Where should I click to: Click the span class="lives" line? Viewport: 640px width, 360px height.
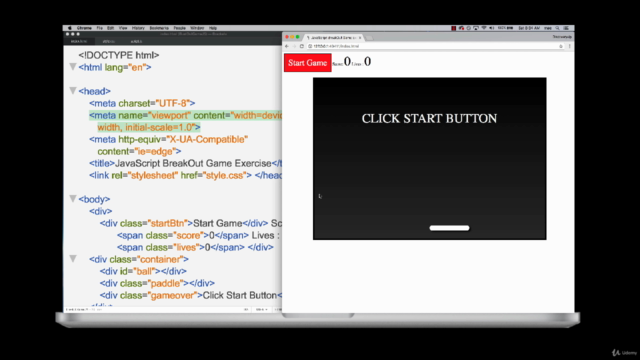point(195,247)
